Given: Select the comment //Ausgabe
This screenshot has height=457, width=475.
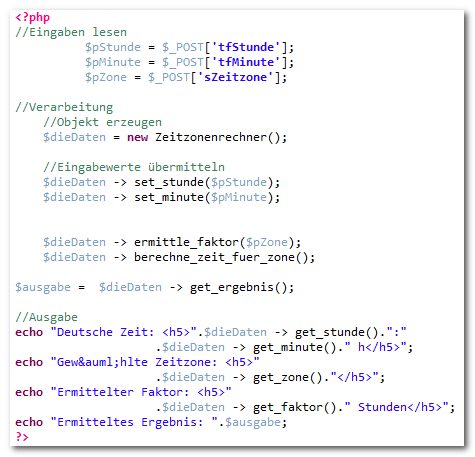Looking at the screenshot, I should click(x=46, y=317).
